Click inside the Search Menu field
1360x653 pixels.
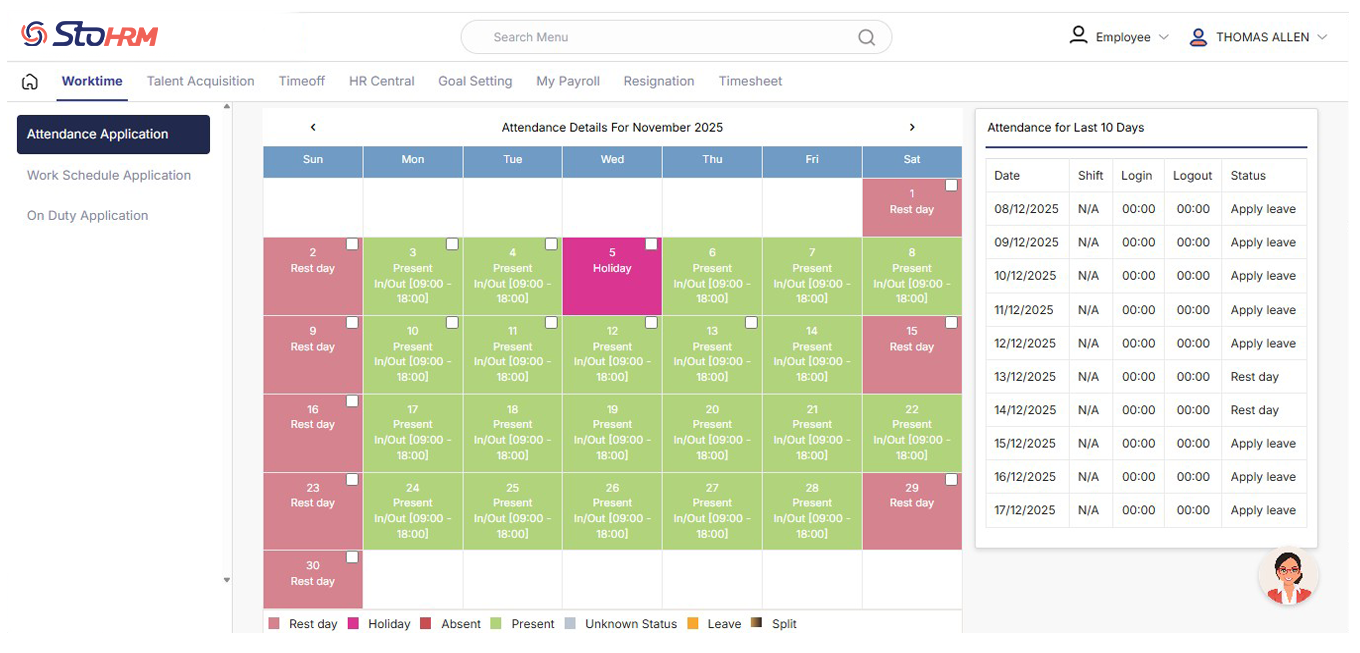[x=650, y=36]
